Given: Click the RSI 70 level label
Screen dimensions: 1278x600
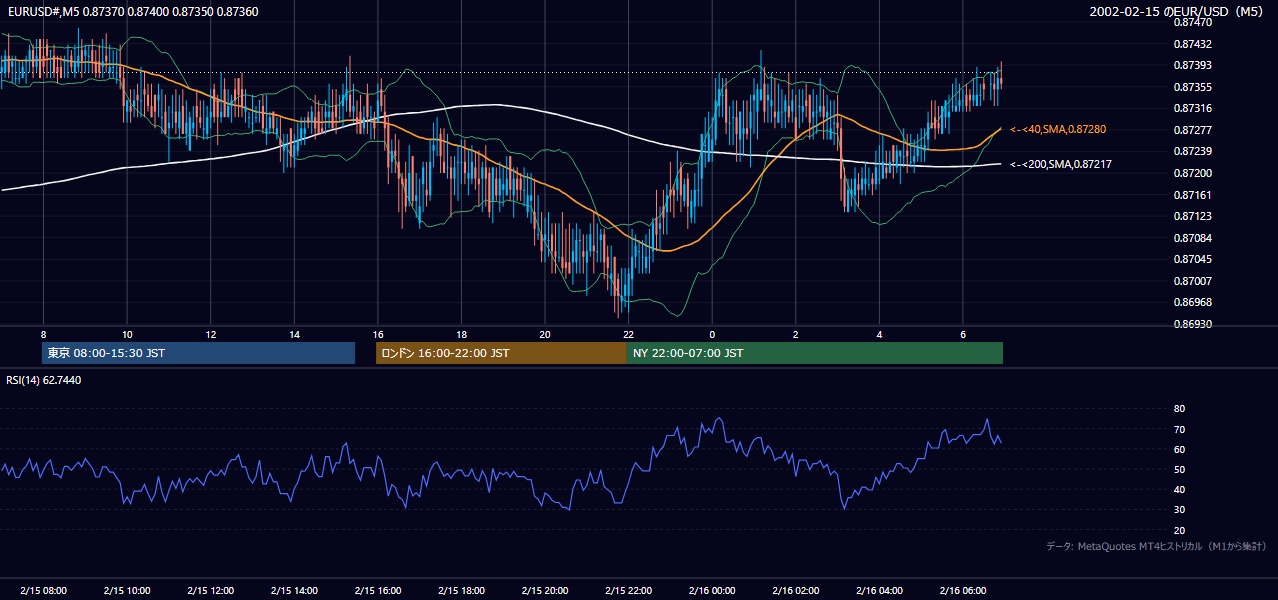Looking at the screenshot, I should point(1179,429).
